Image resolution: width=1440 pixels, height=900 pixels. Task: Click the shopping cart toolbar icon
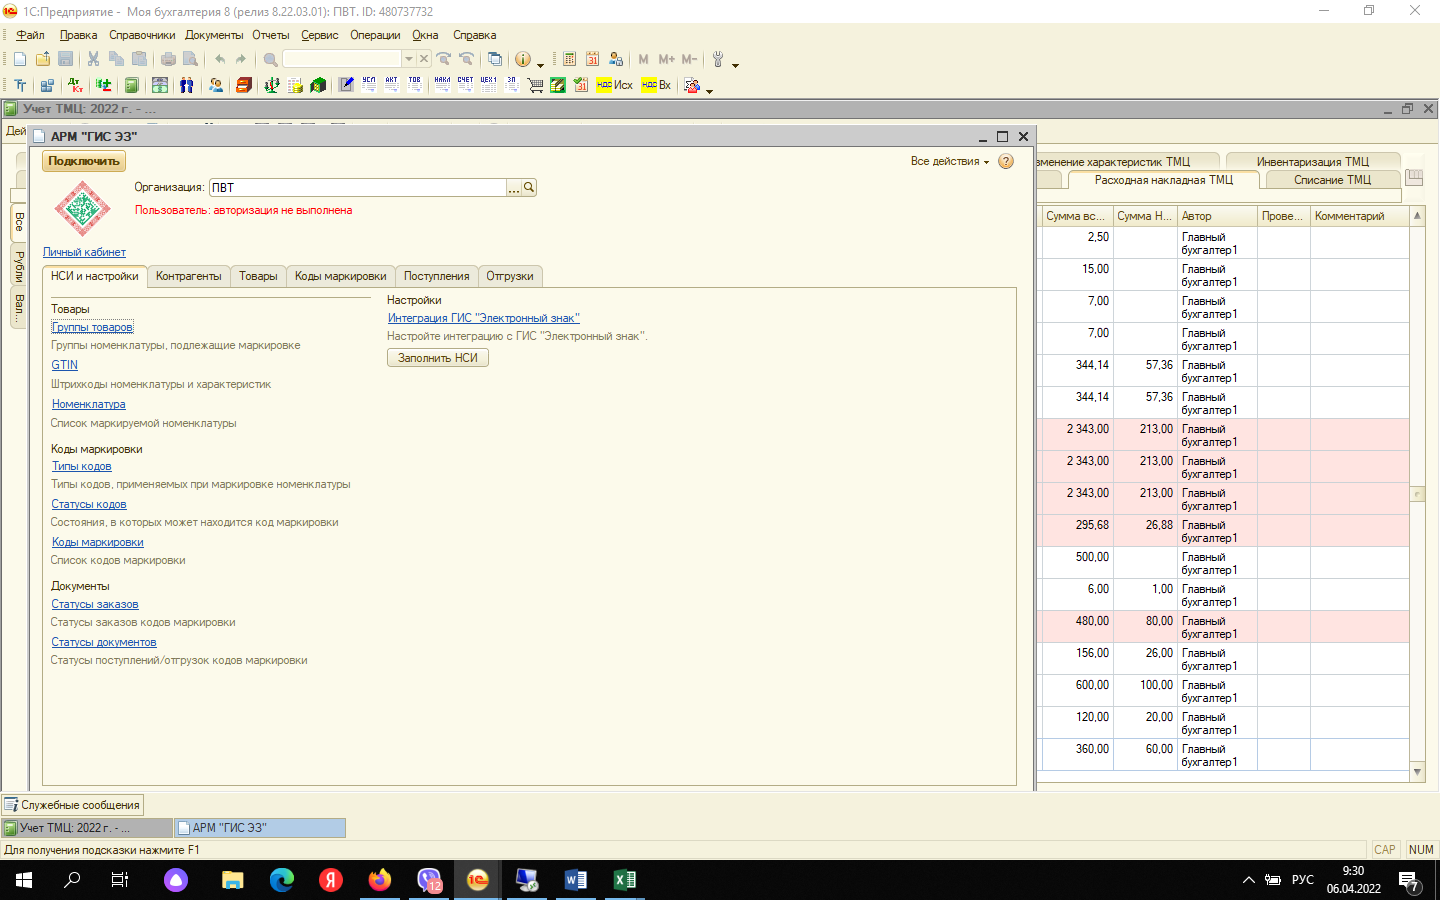click(x=535, y=85)
